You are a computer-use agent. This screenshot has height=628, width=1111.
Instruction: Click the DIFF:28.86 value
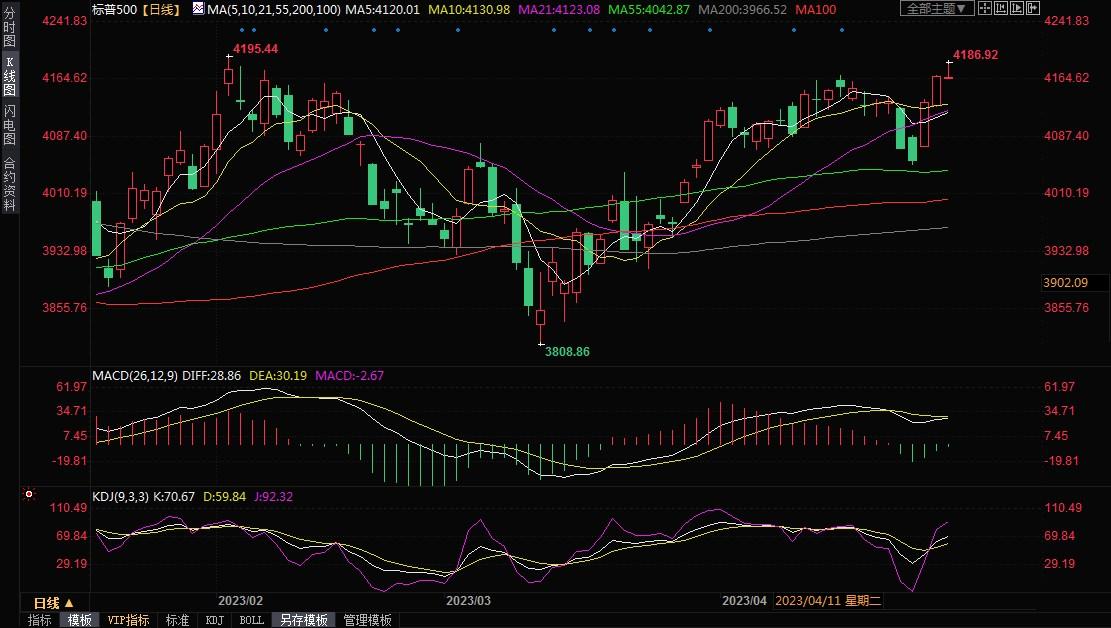(x=211, y=375)
